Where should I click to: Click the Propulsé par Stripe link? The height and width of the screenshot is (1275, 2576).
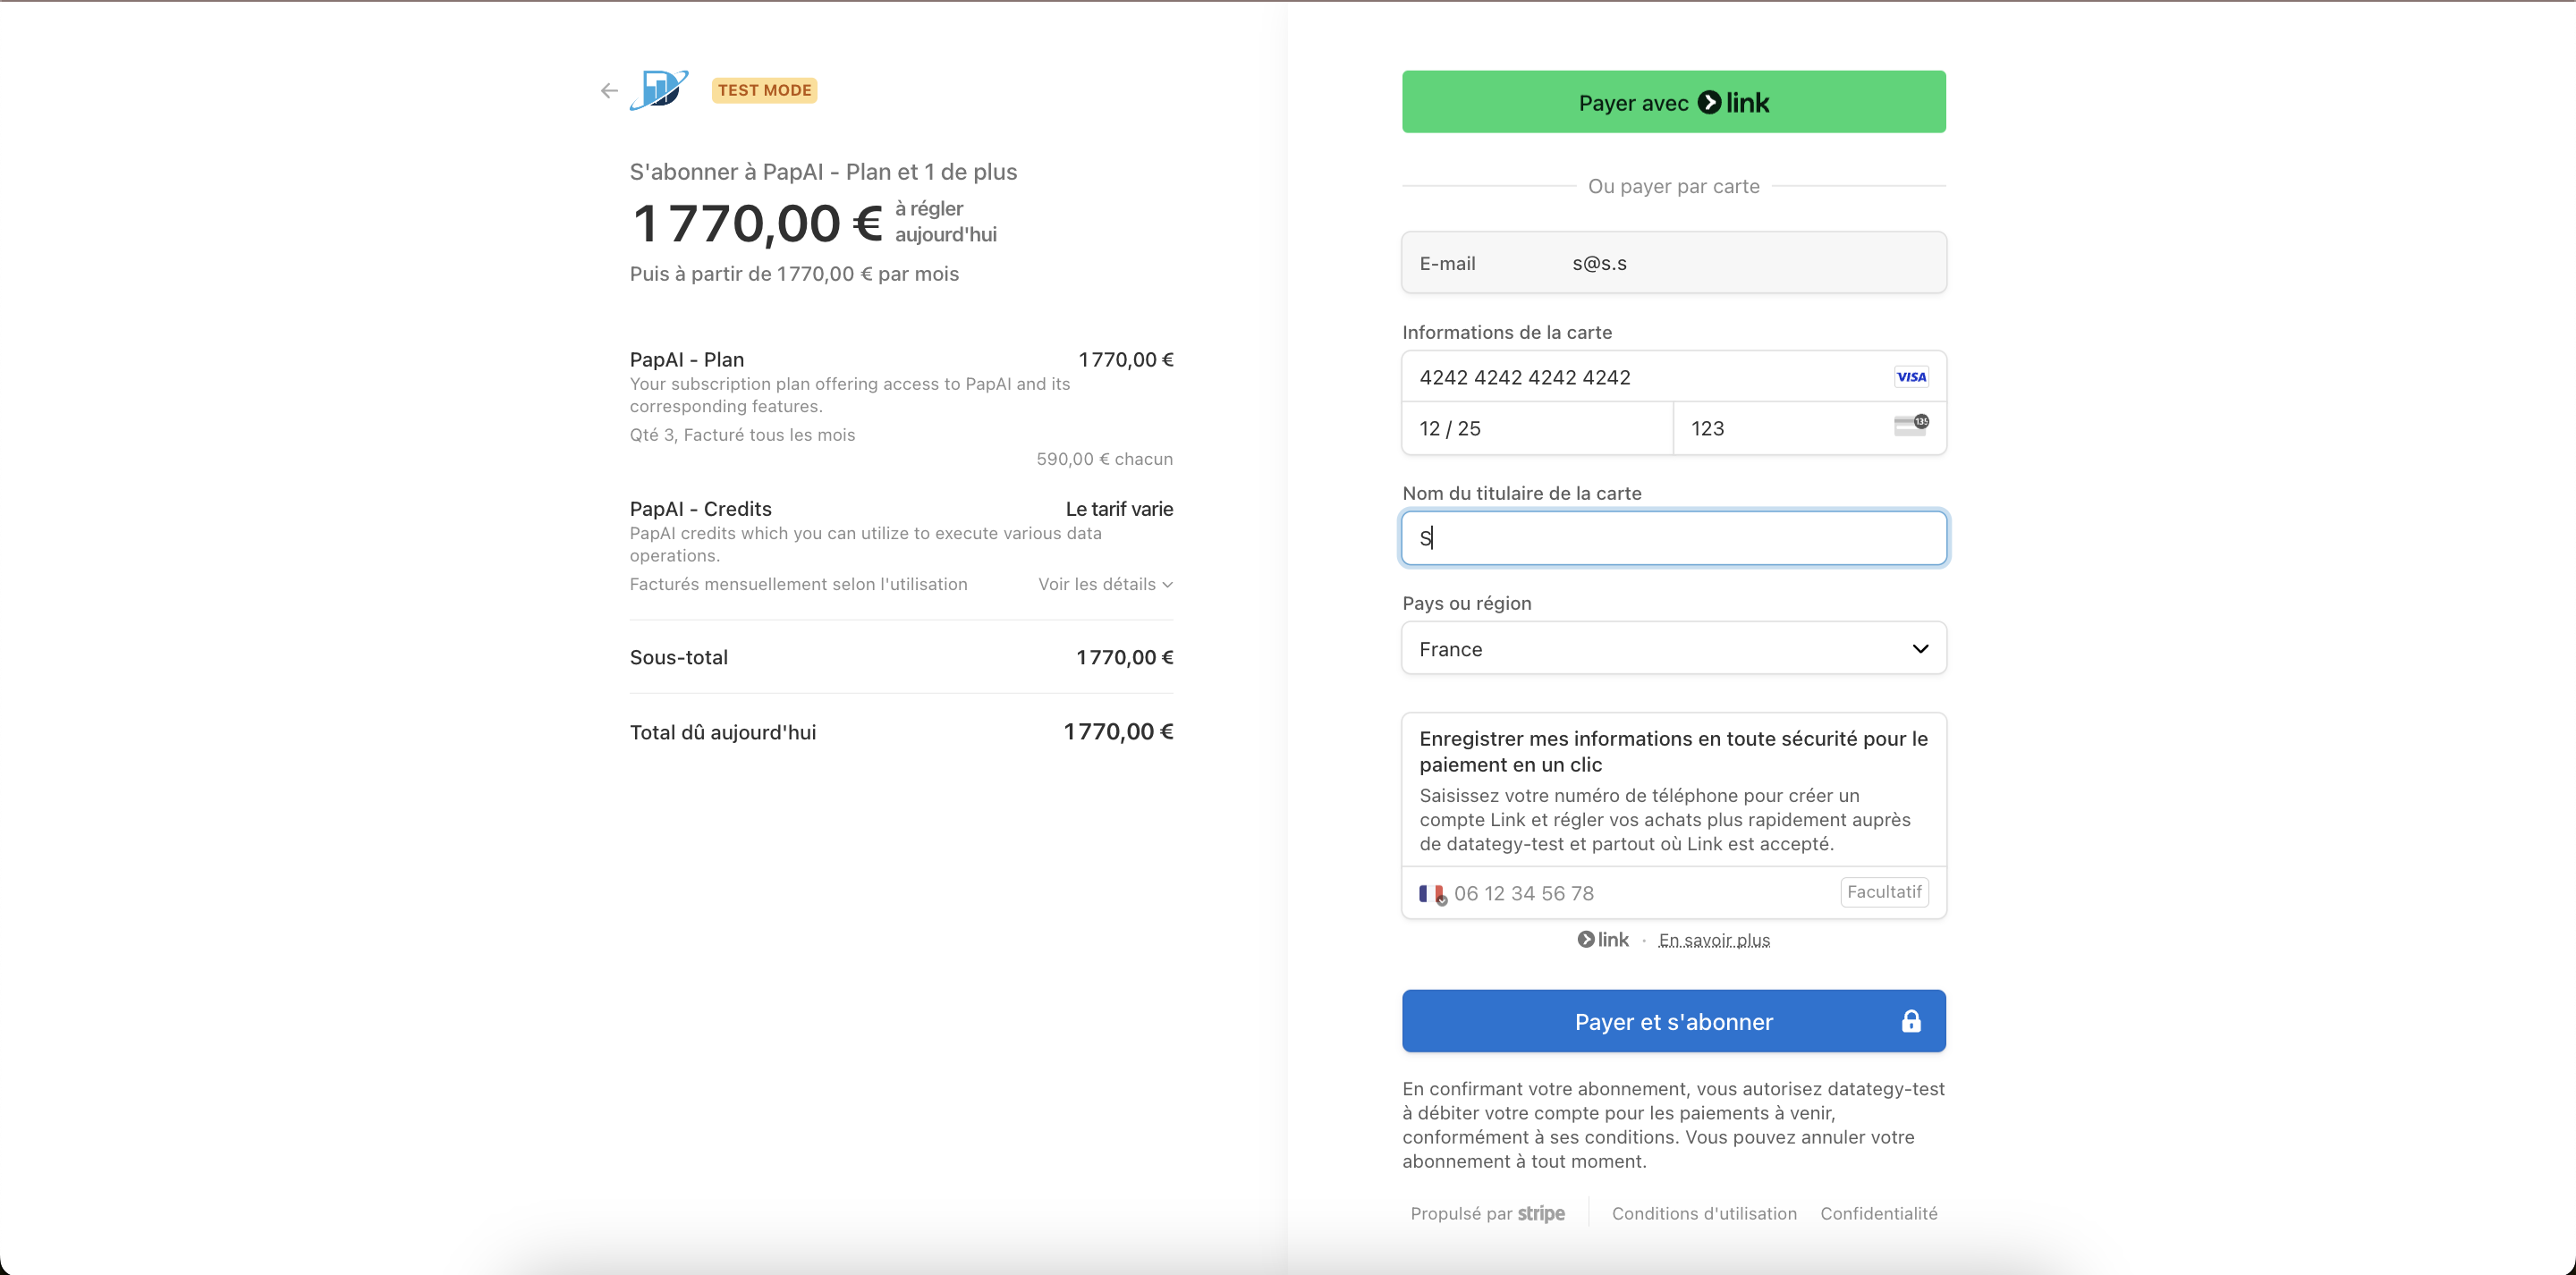click(1487, 1213)
